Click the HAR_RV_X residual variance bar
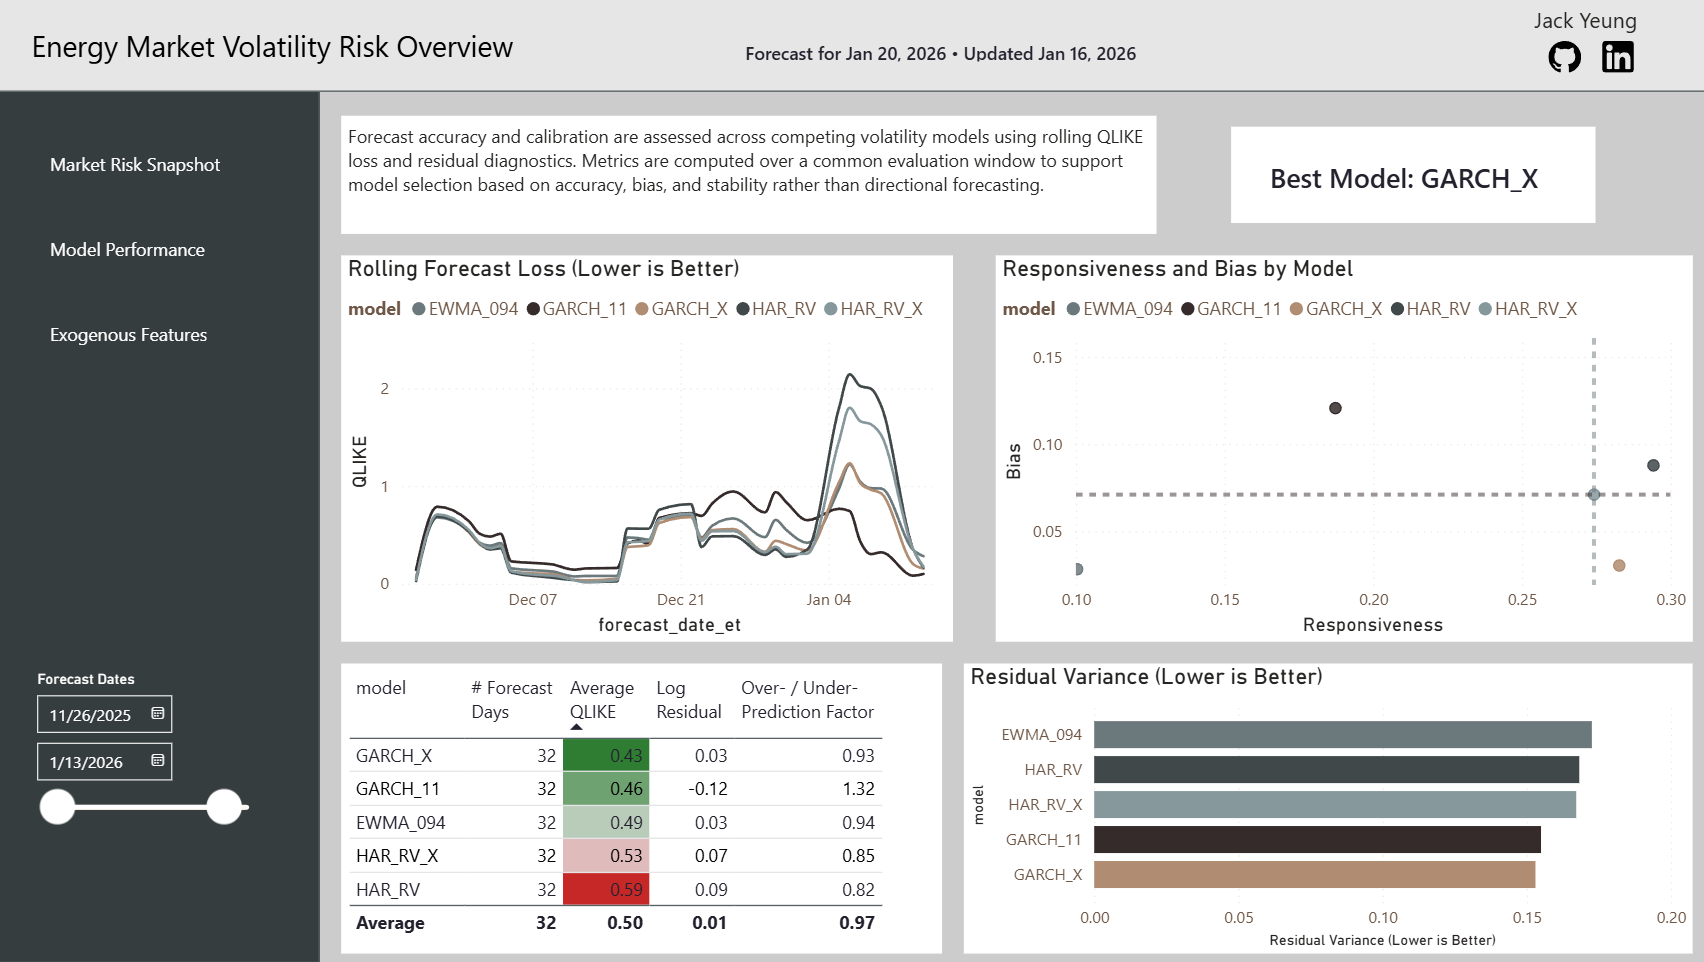The image size is (1704, 962). (x=1335, y=805)
